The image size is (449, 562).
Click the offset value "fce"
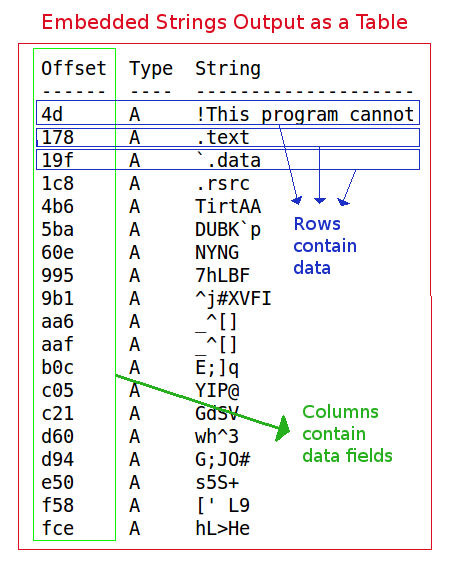point(57,528)
